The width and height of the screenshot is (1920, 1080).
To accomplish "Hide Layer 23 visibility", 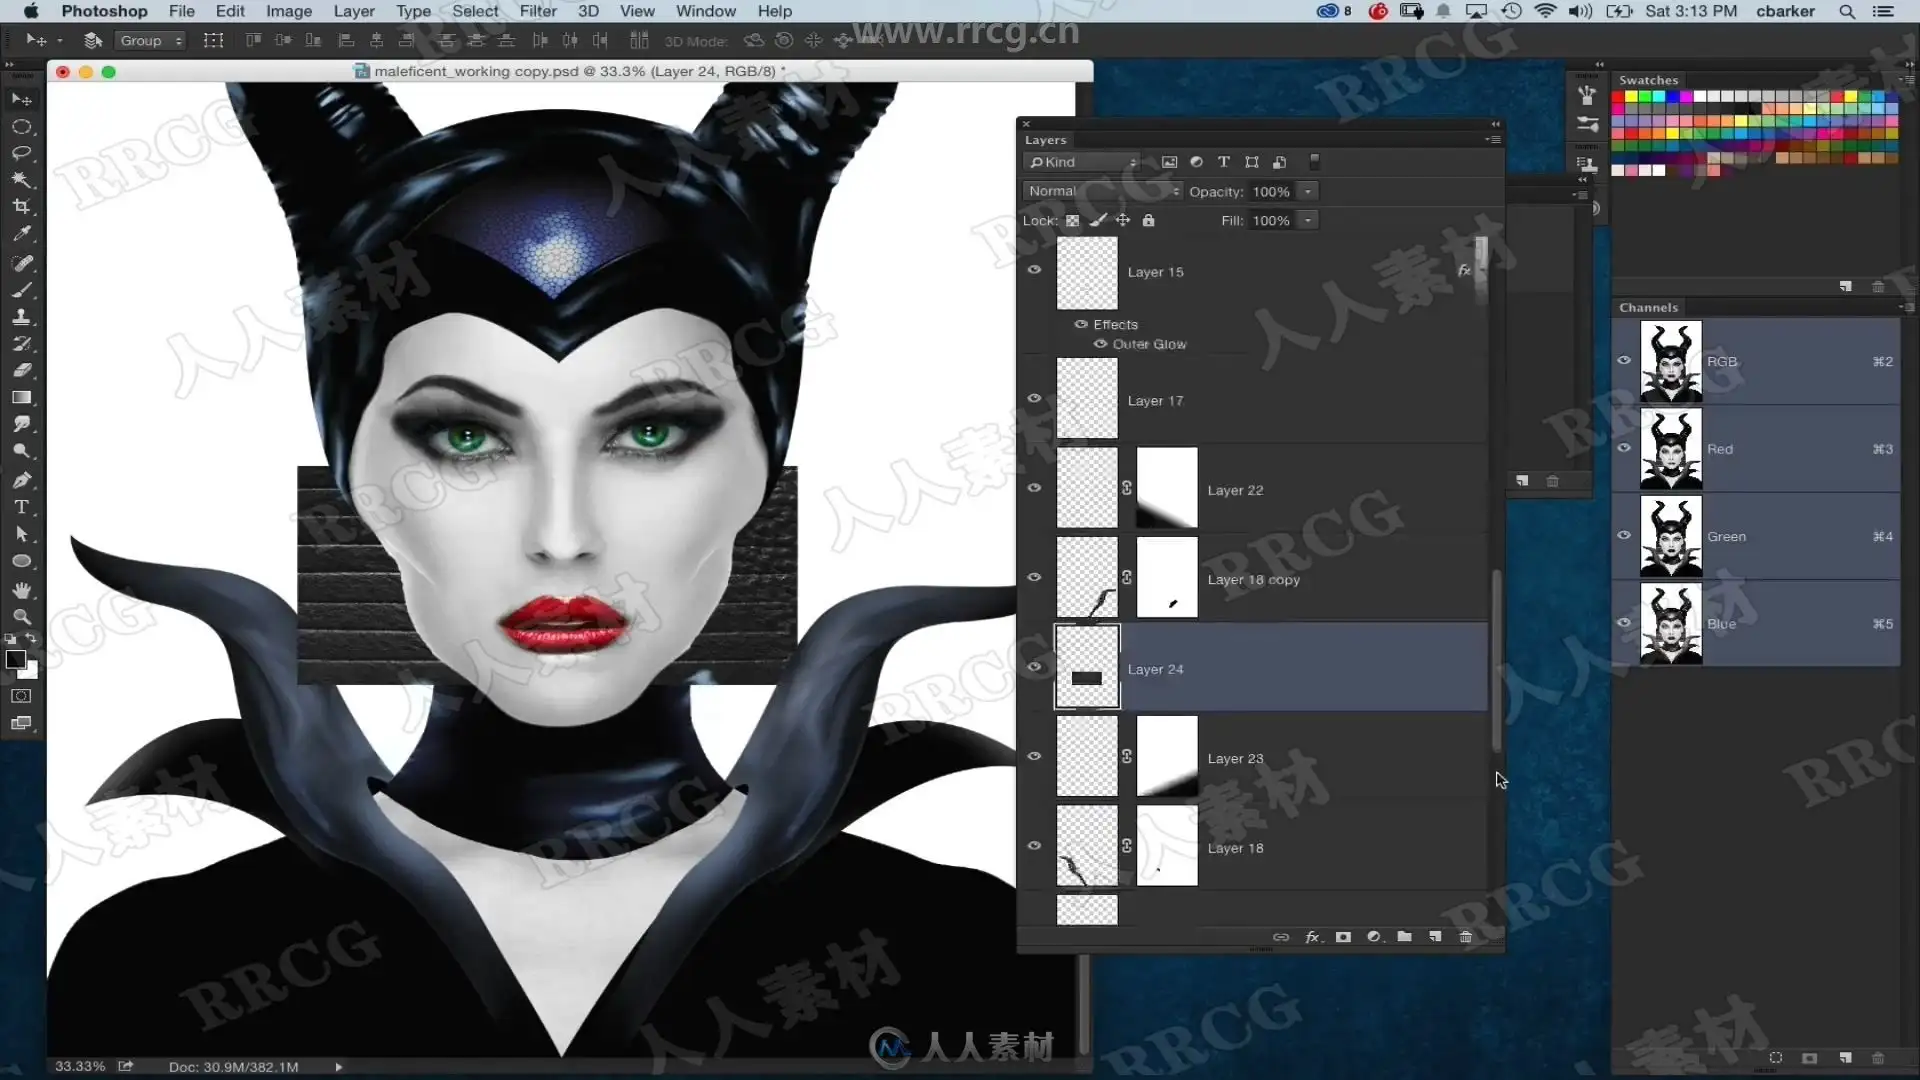I will tap(1035, 756).
